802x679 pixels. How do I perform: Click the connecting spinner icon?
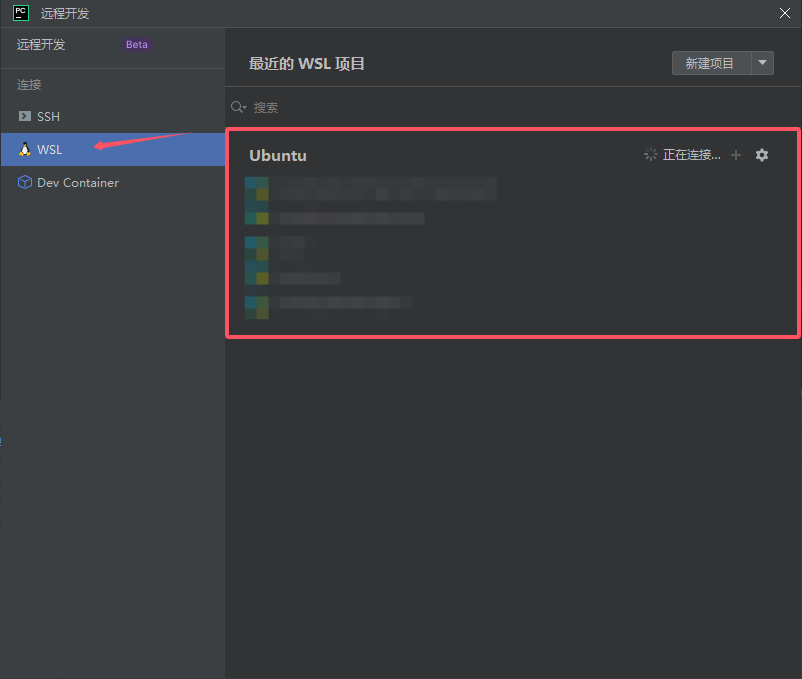(650, 154)
